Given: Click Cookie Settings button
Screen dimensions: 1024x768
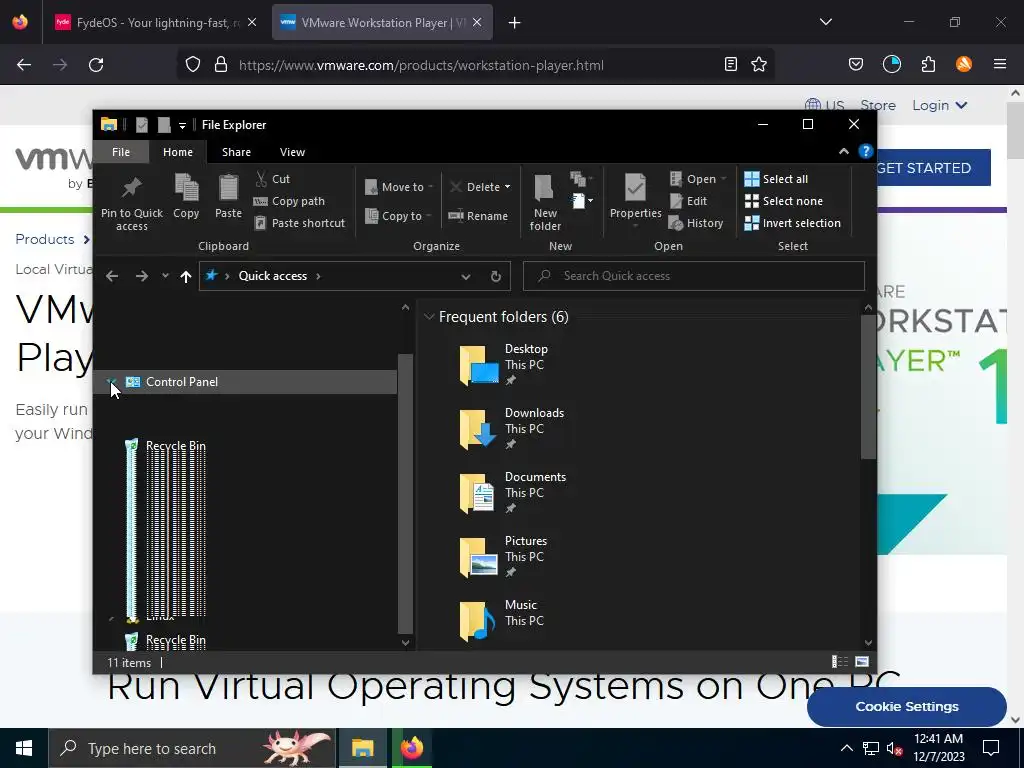Looking at the screenshot, I should pyautogui.click(x=906, y=707).
